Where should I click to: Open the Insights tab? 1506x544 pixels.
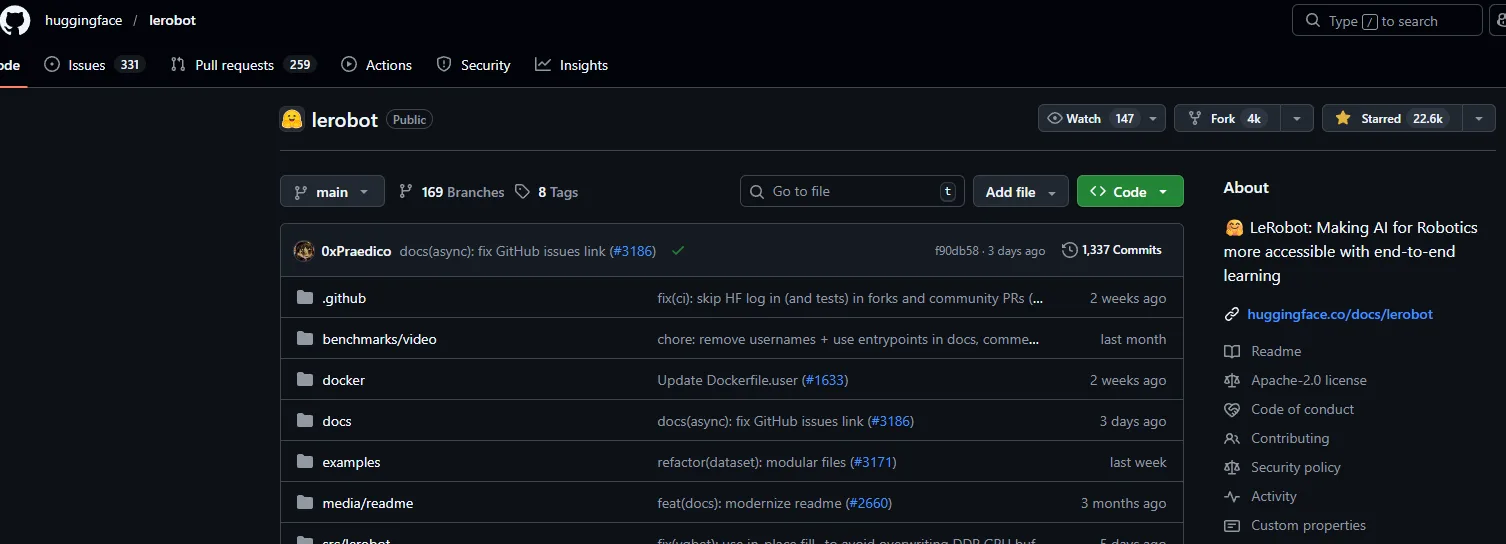point(572,65)
